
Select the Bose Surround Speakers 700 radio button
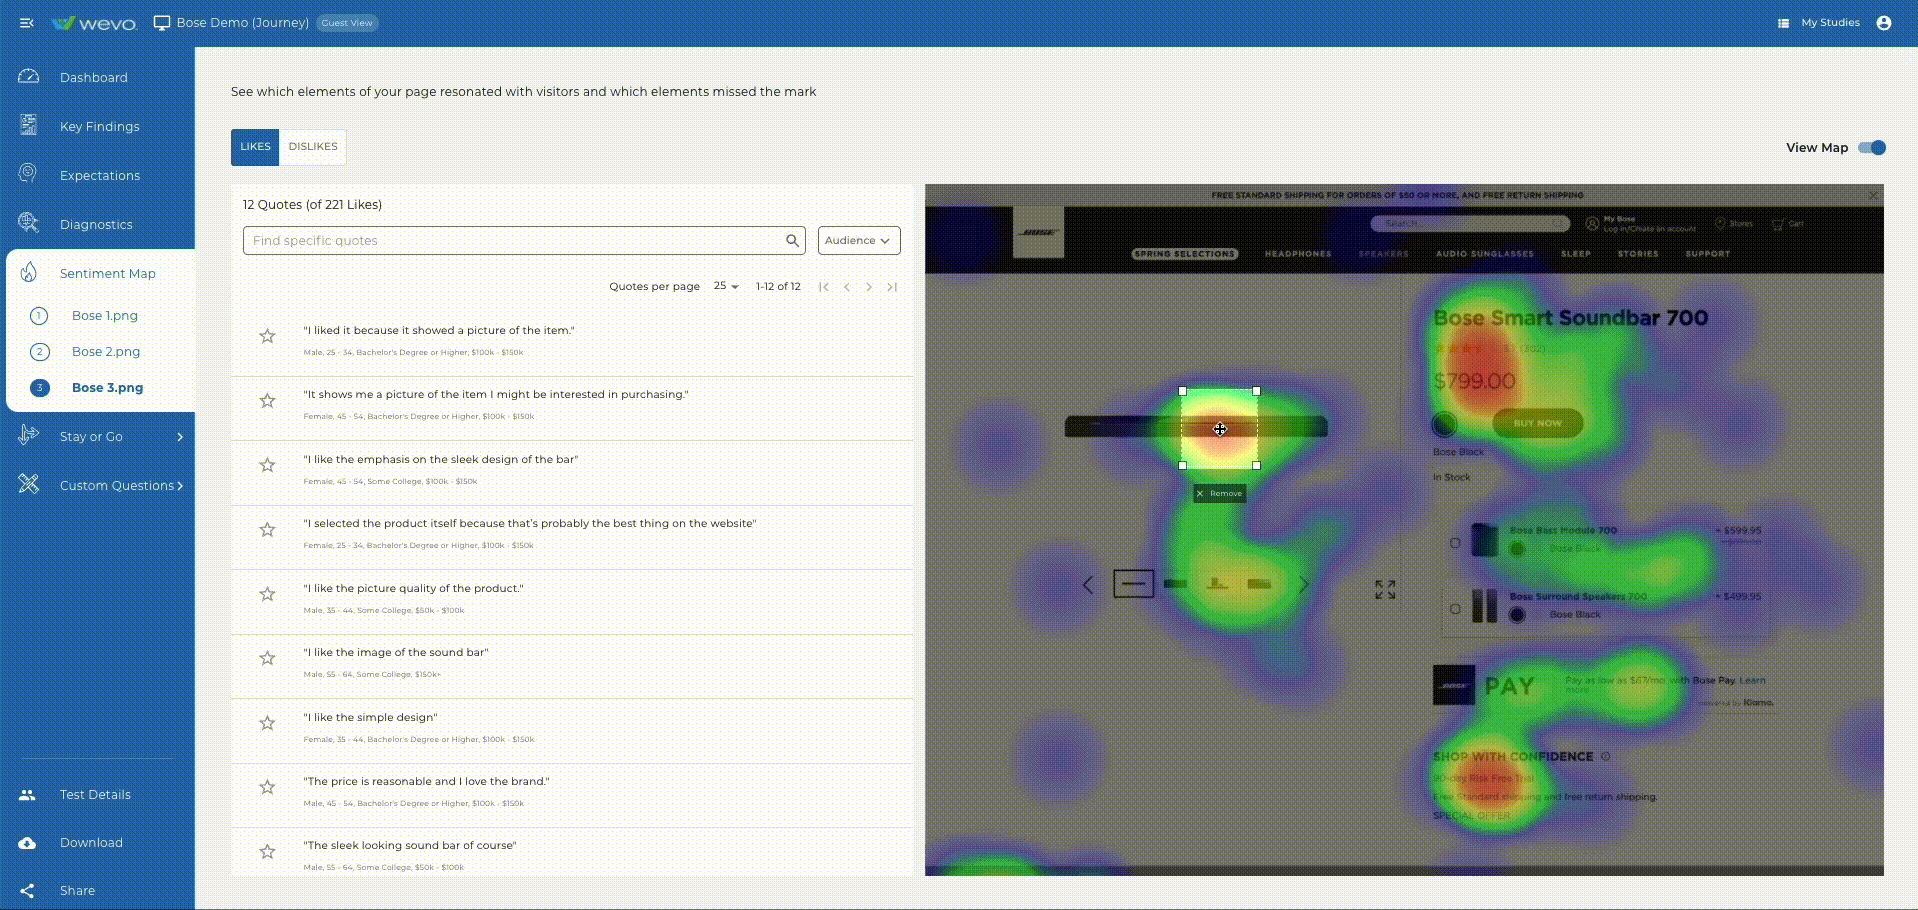coord(1455,608)
